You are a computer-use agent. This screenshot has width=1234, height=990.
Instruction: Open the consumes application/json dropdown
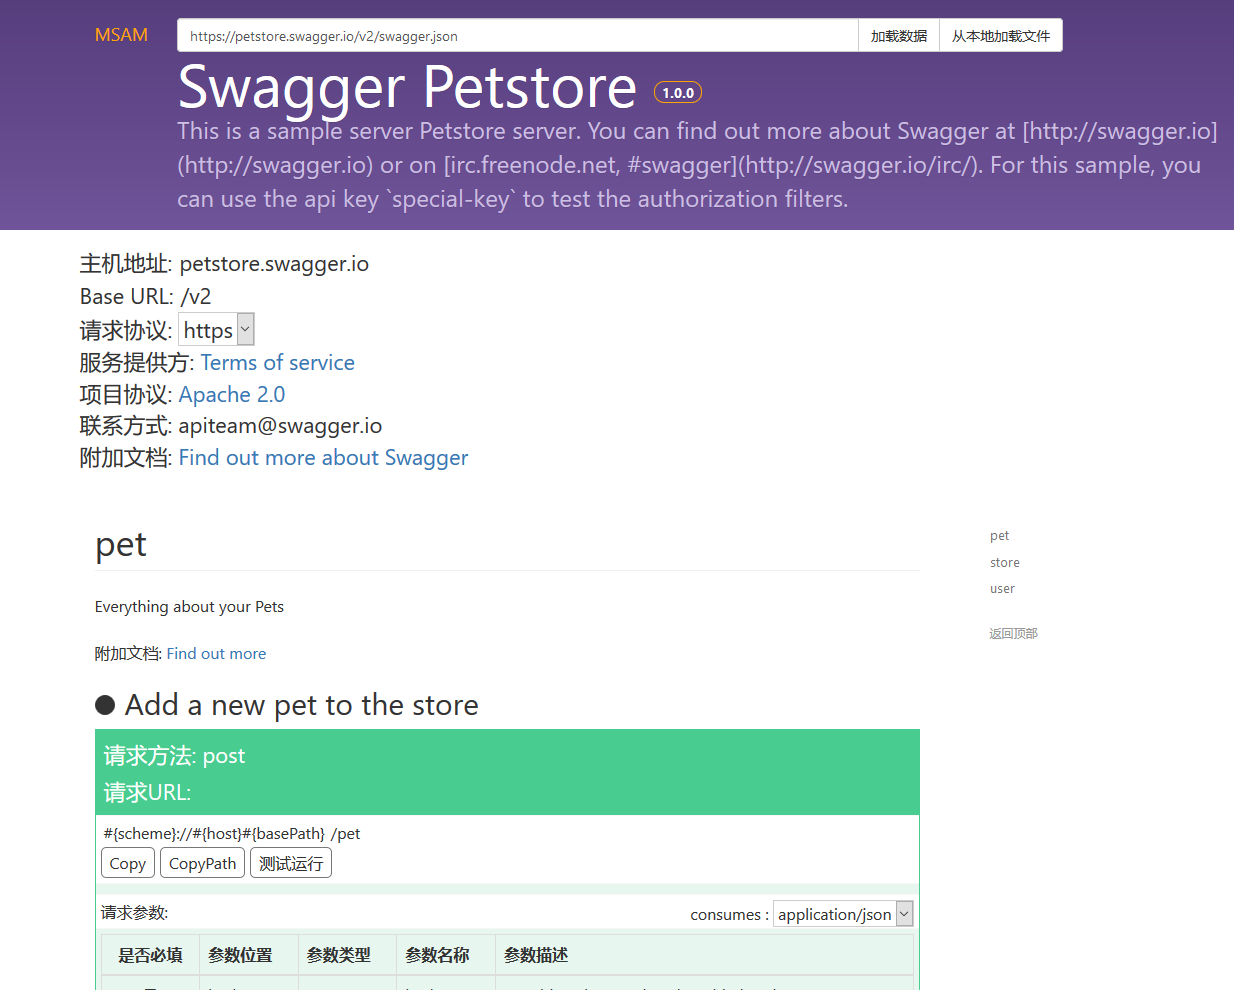point(843,914)
